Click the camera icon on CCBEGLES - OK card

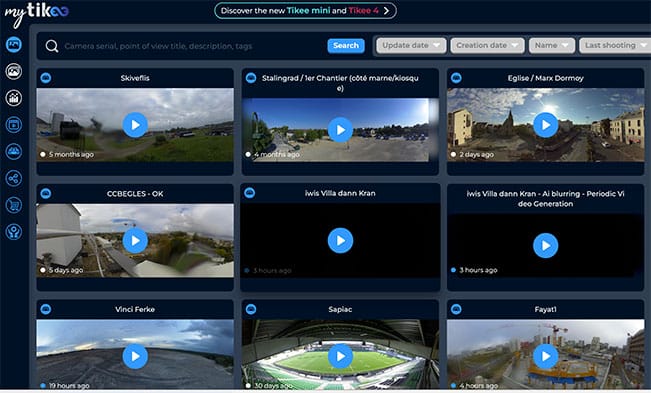coord(46,193)
